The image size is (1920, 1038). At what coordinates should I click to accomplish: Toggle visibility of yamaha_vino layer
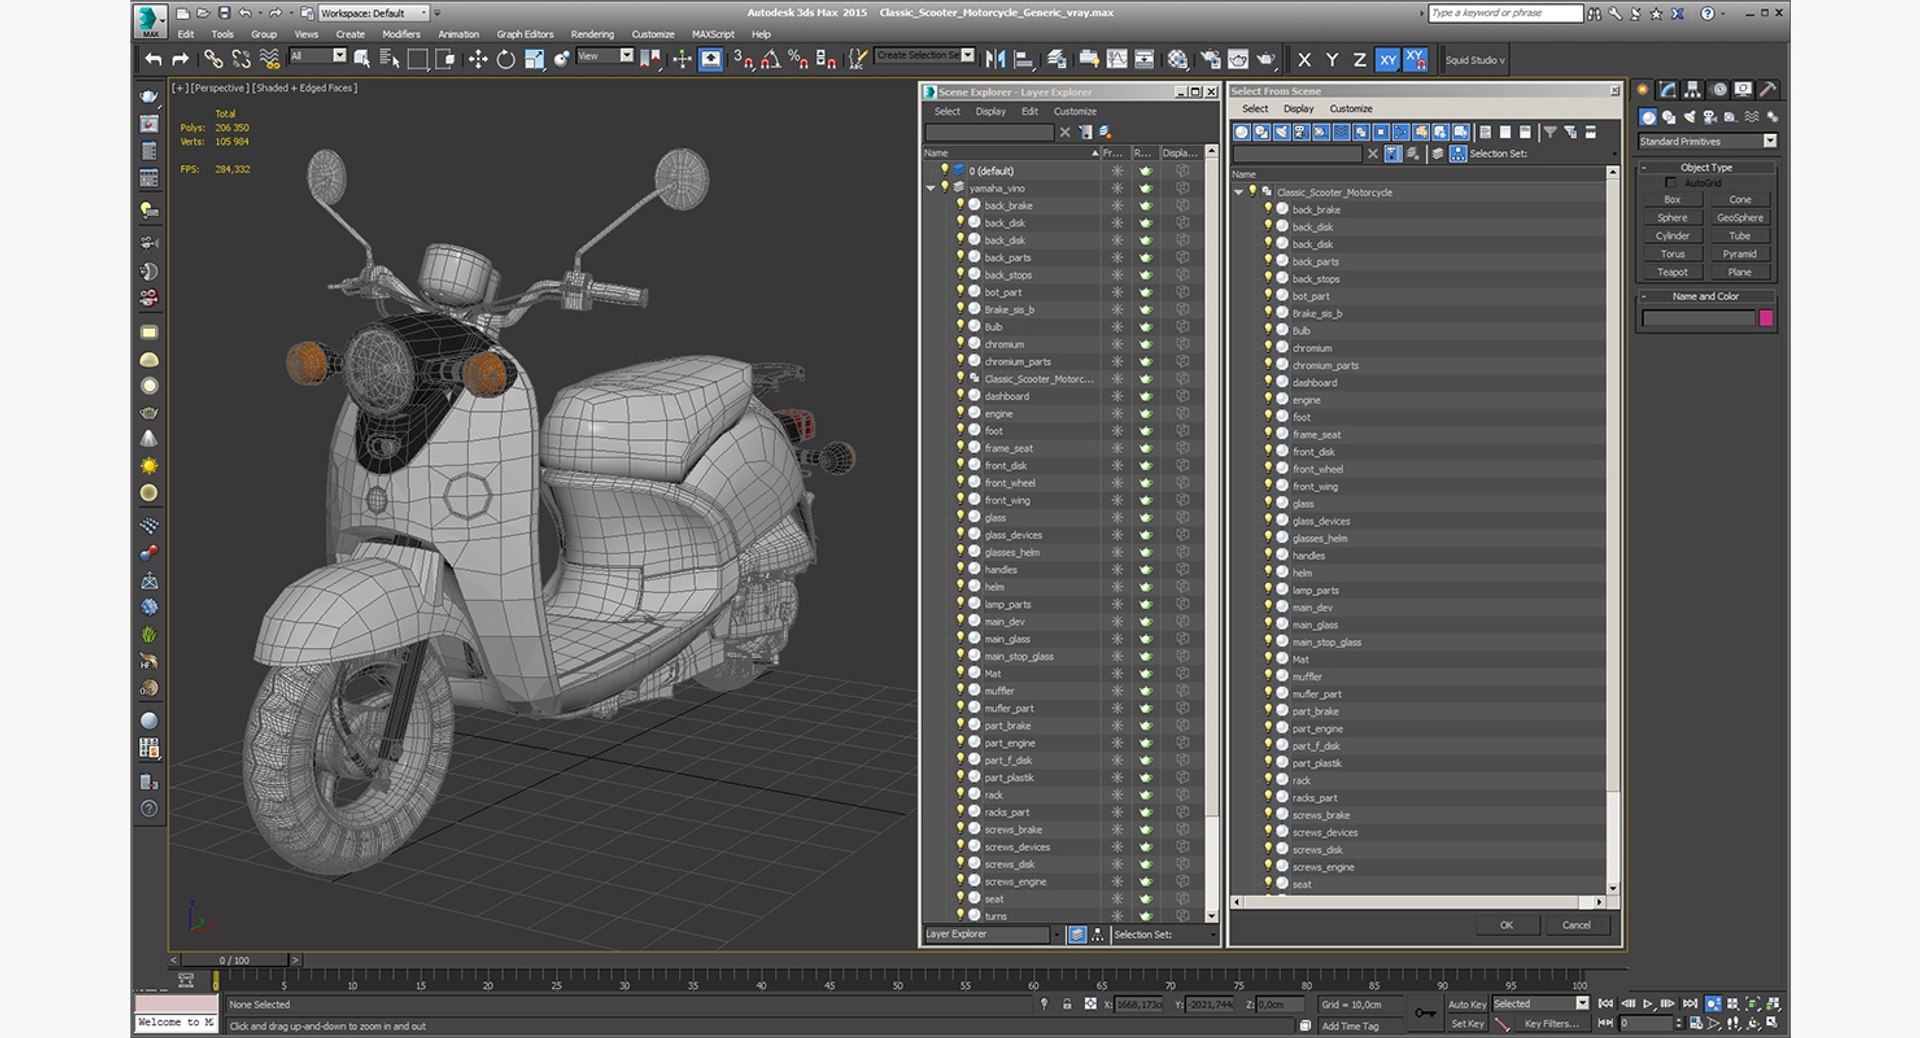point(944,188)
